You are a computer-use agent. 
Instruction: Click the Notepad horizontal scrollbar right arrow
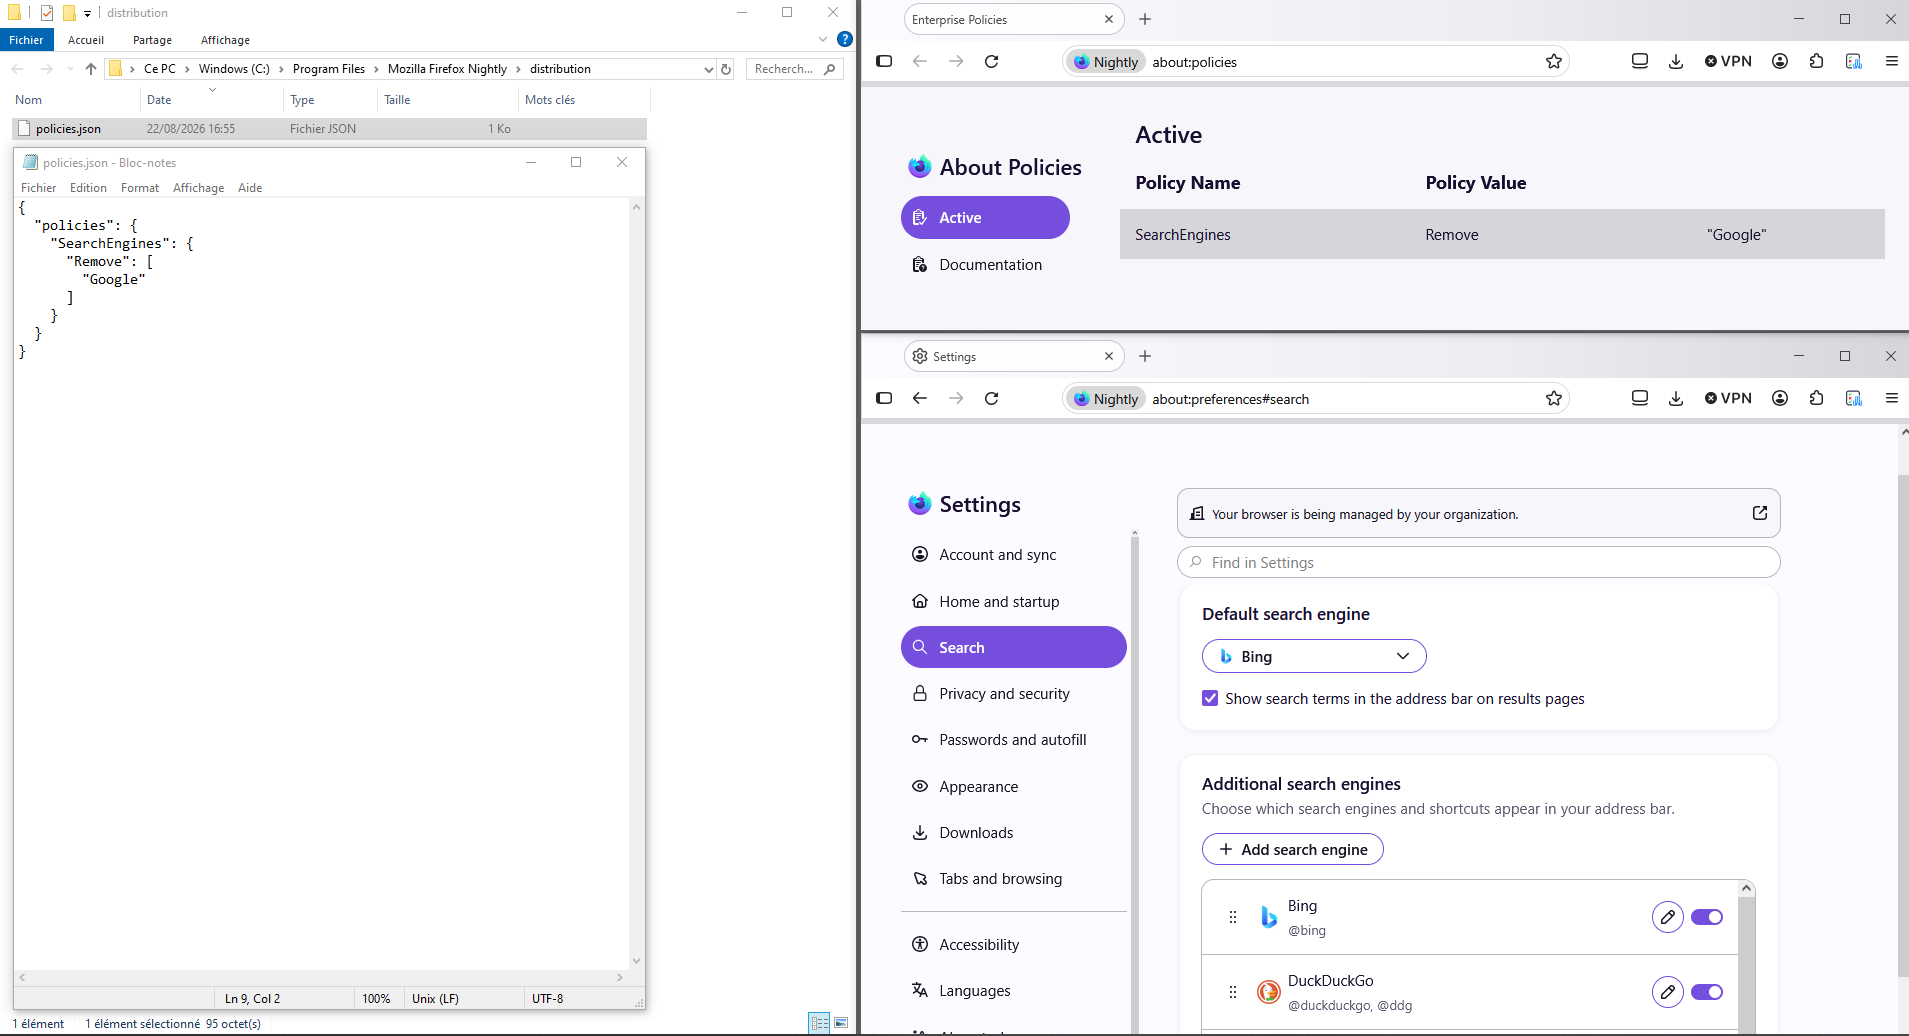coord(620,977)
